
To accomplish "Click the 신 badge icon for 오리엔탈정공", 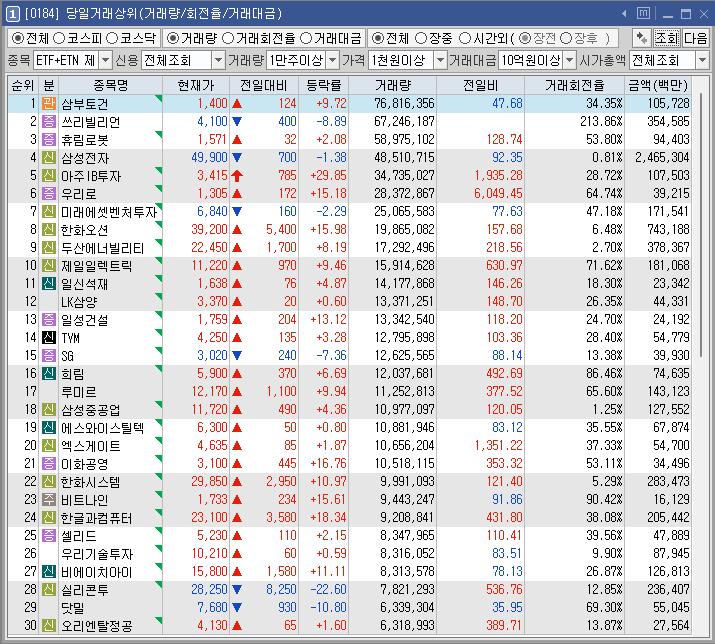I will pos(49,625).
